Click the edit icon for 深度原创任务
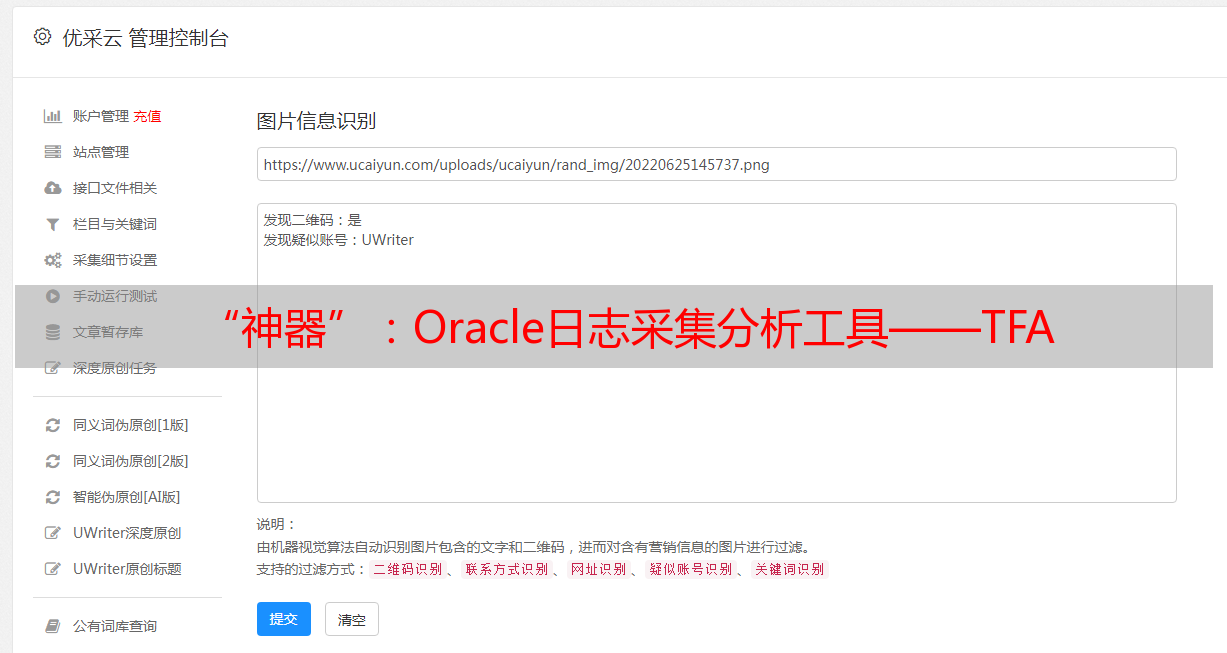The width and height of the screenshot is (1227, 653). [x=53, y=368]
